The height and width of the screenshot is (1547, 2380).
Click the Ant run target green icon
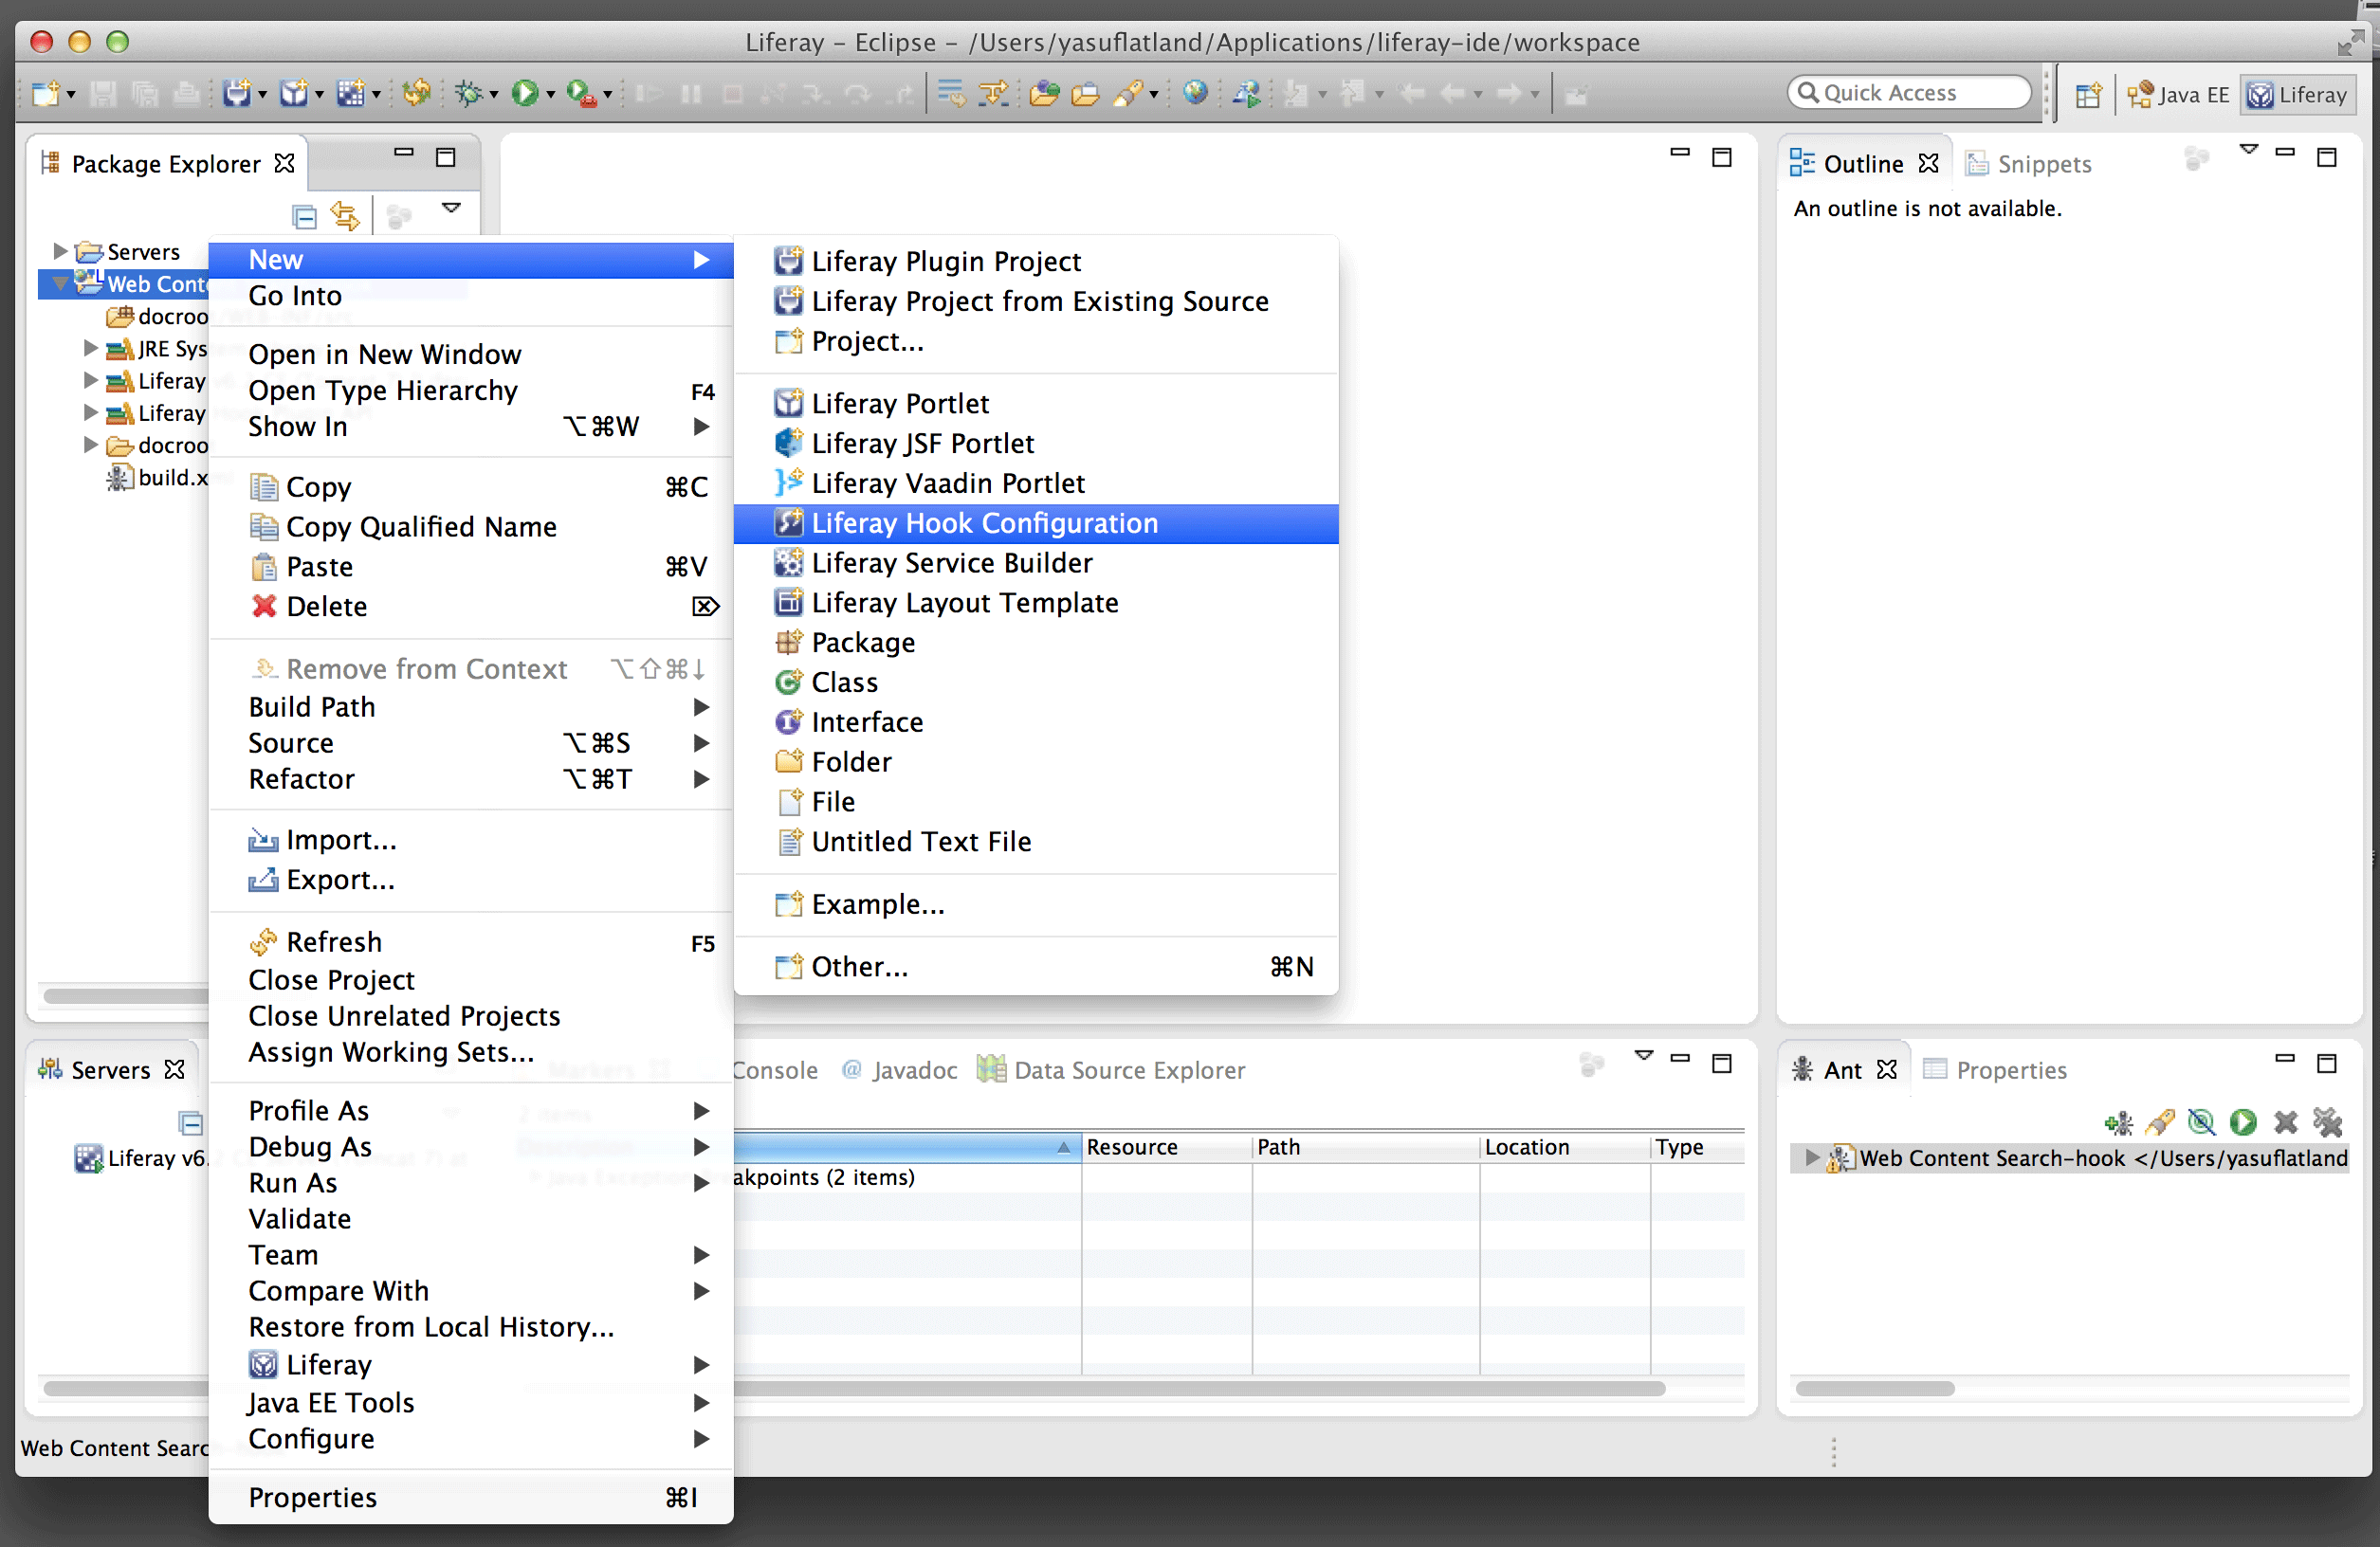pos(2243,1122)
